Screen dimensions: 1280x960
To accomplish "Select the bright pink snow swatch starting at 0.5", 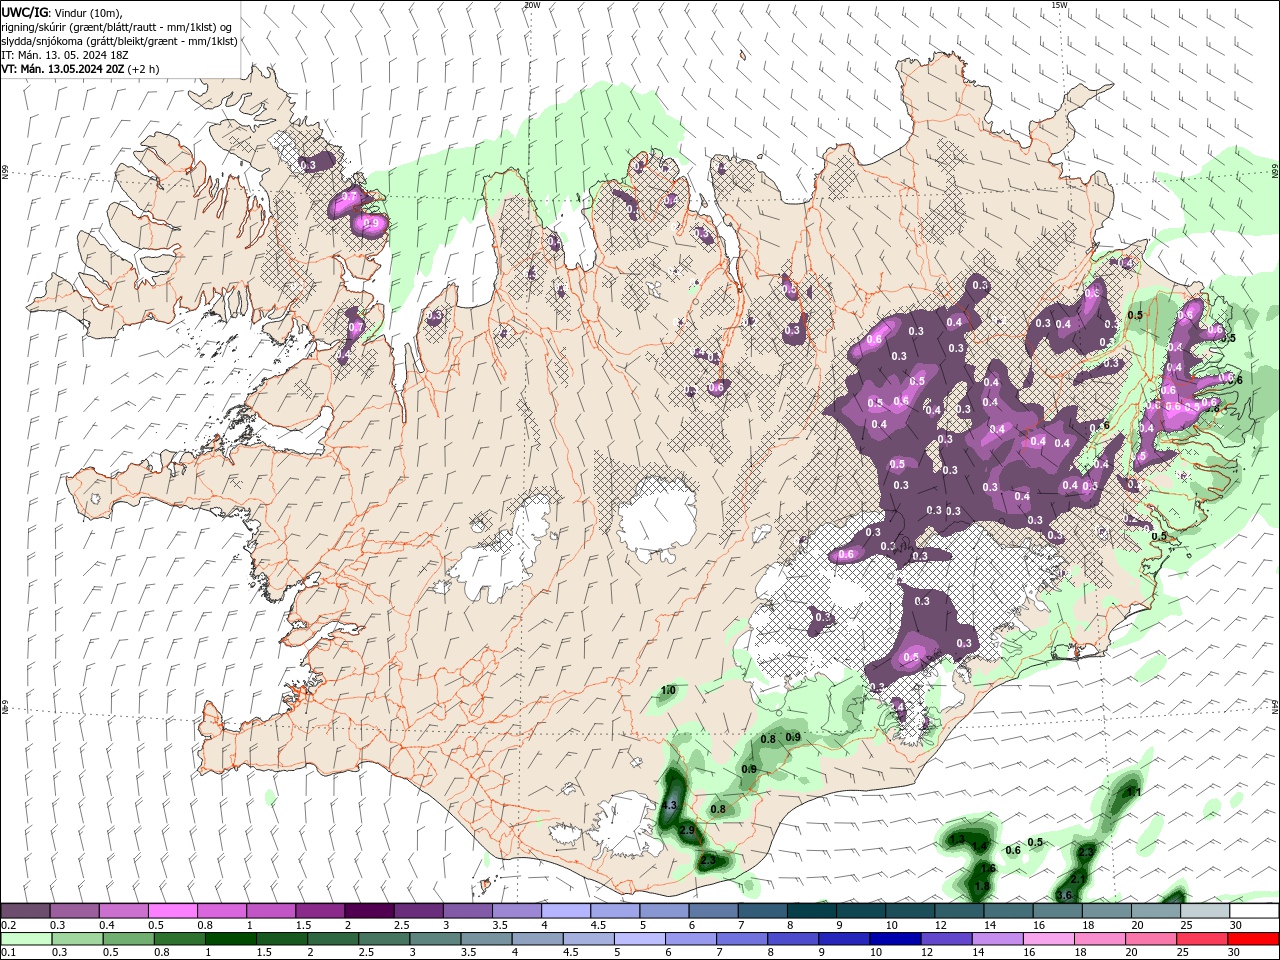I will pyautogui.click(x=172, y=911).
